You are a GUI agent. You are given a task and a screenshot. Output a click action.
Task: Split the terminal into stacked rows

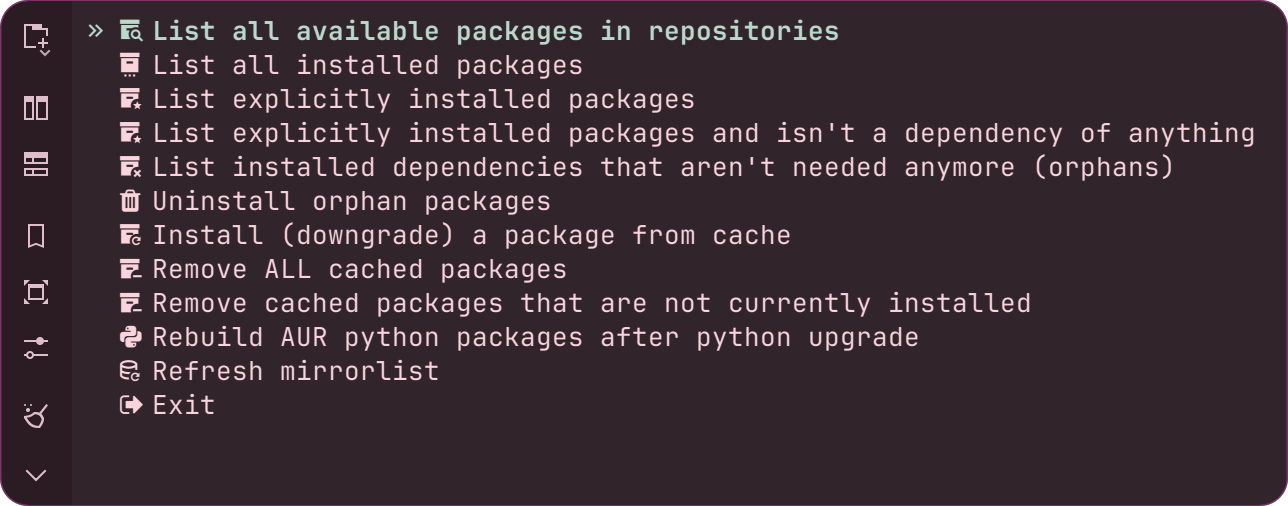pyautogui.click(x=36, y=165)
